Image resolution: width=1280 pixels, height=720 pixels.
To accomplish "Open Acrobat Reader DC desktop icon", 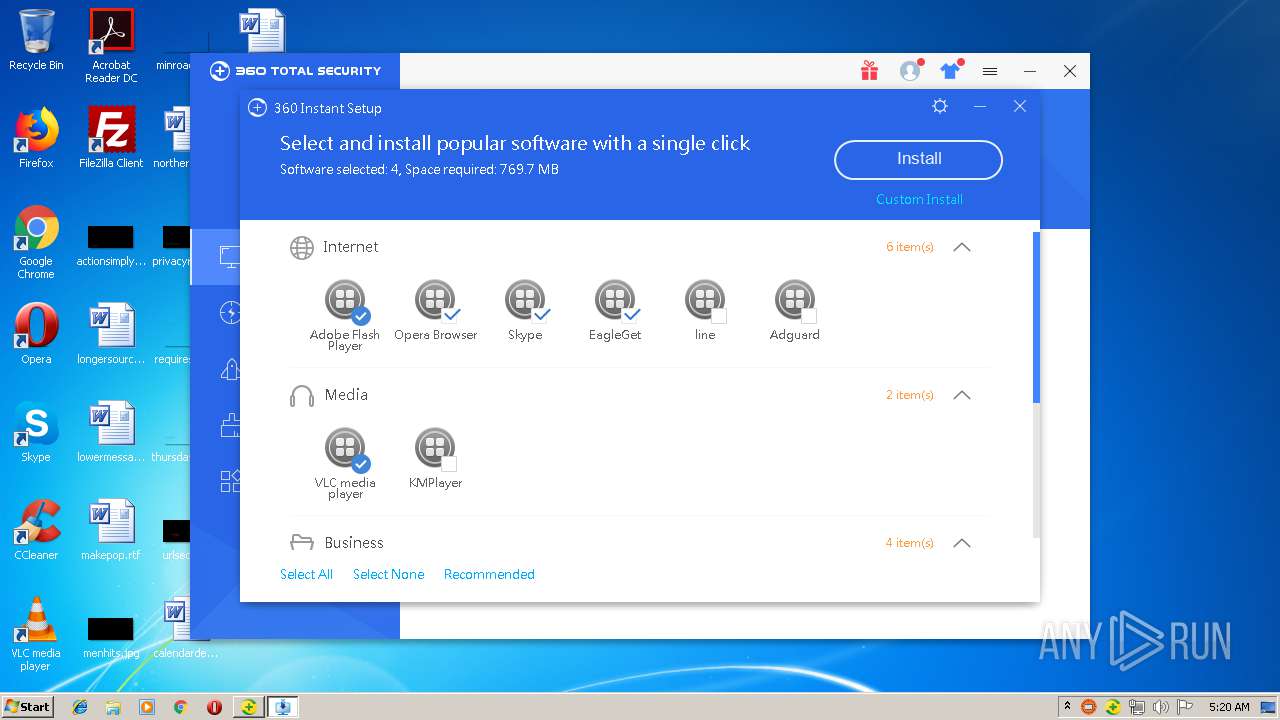I will 111,46.
